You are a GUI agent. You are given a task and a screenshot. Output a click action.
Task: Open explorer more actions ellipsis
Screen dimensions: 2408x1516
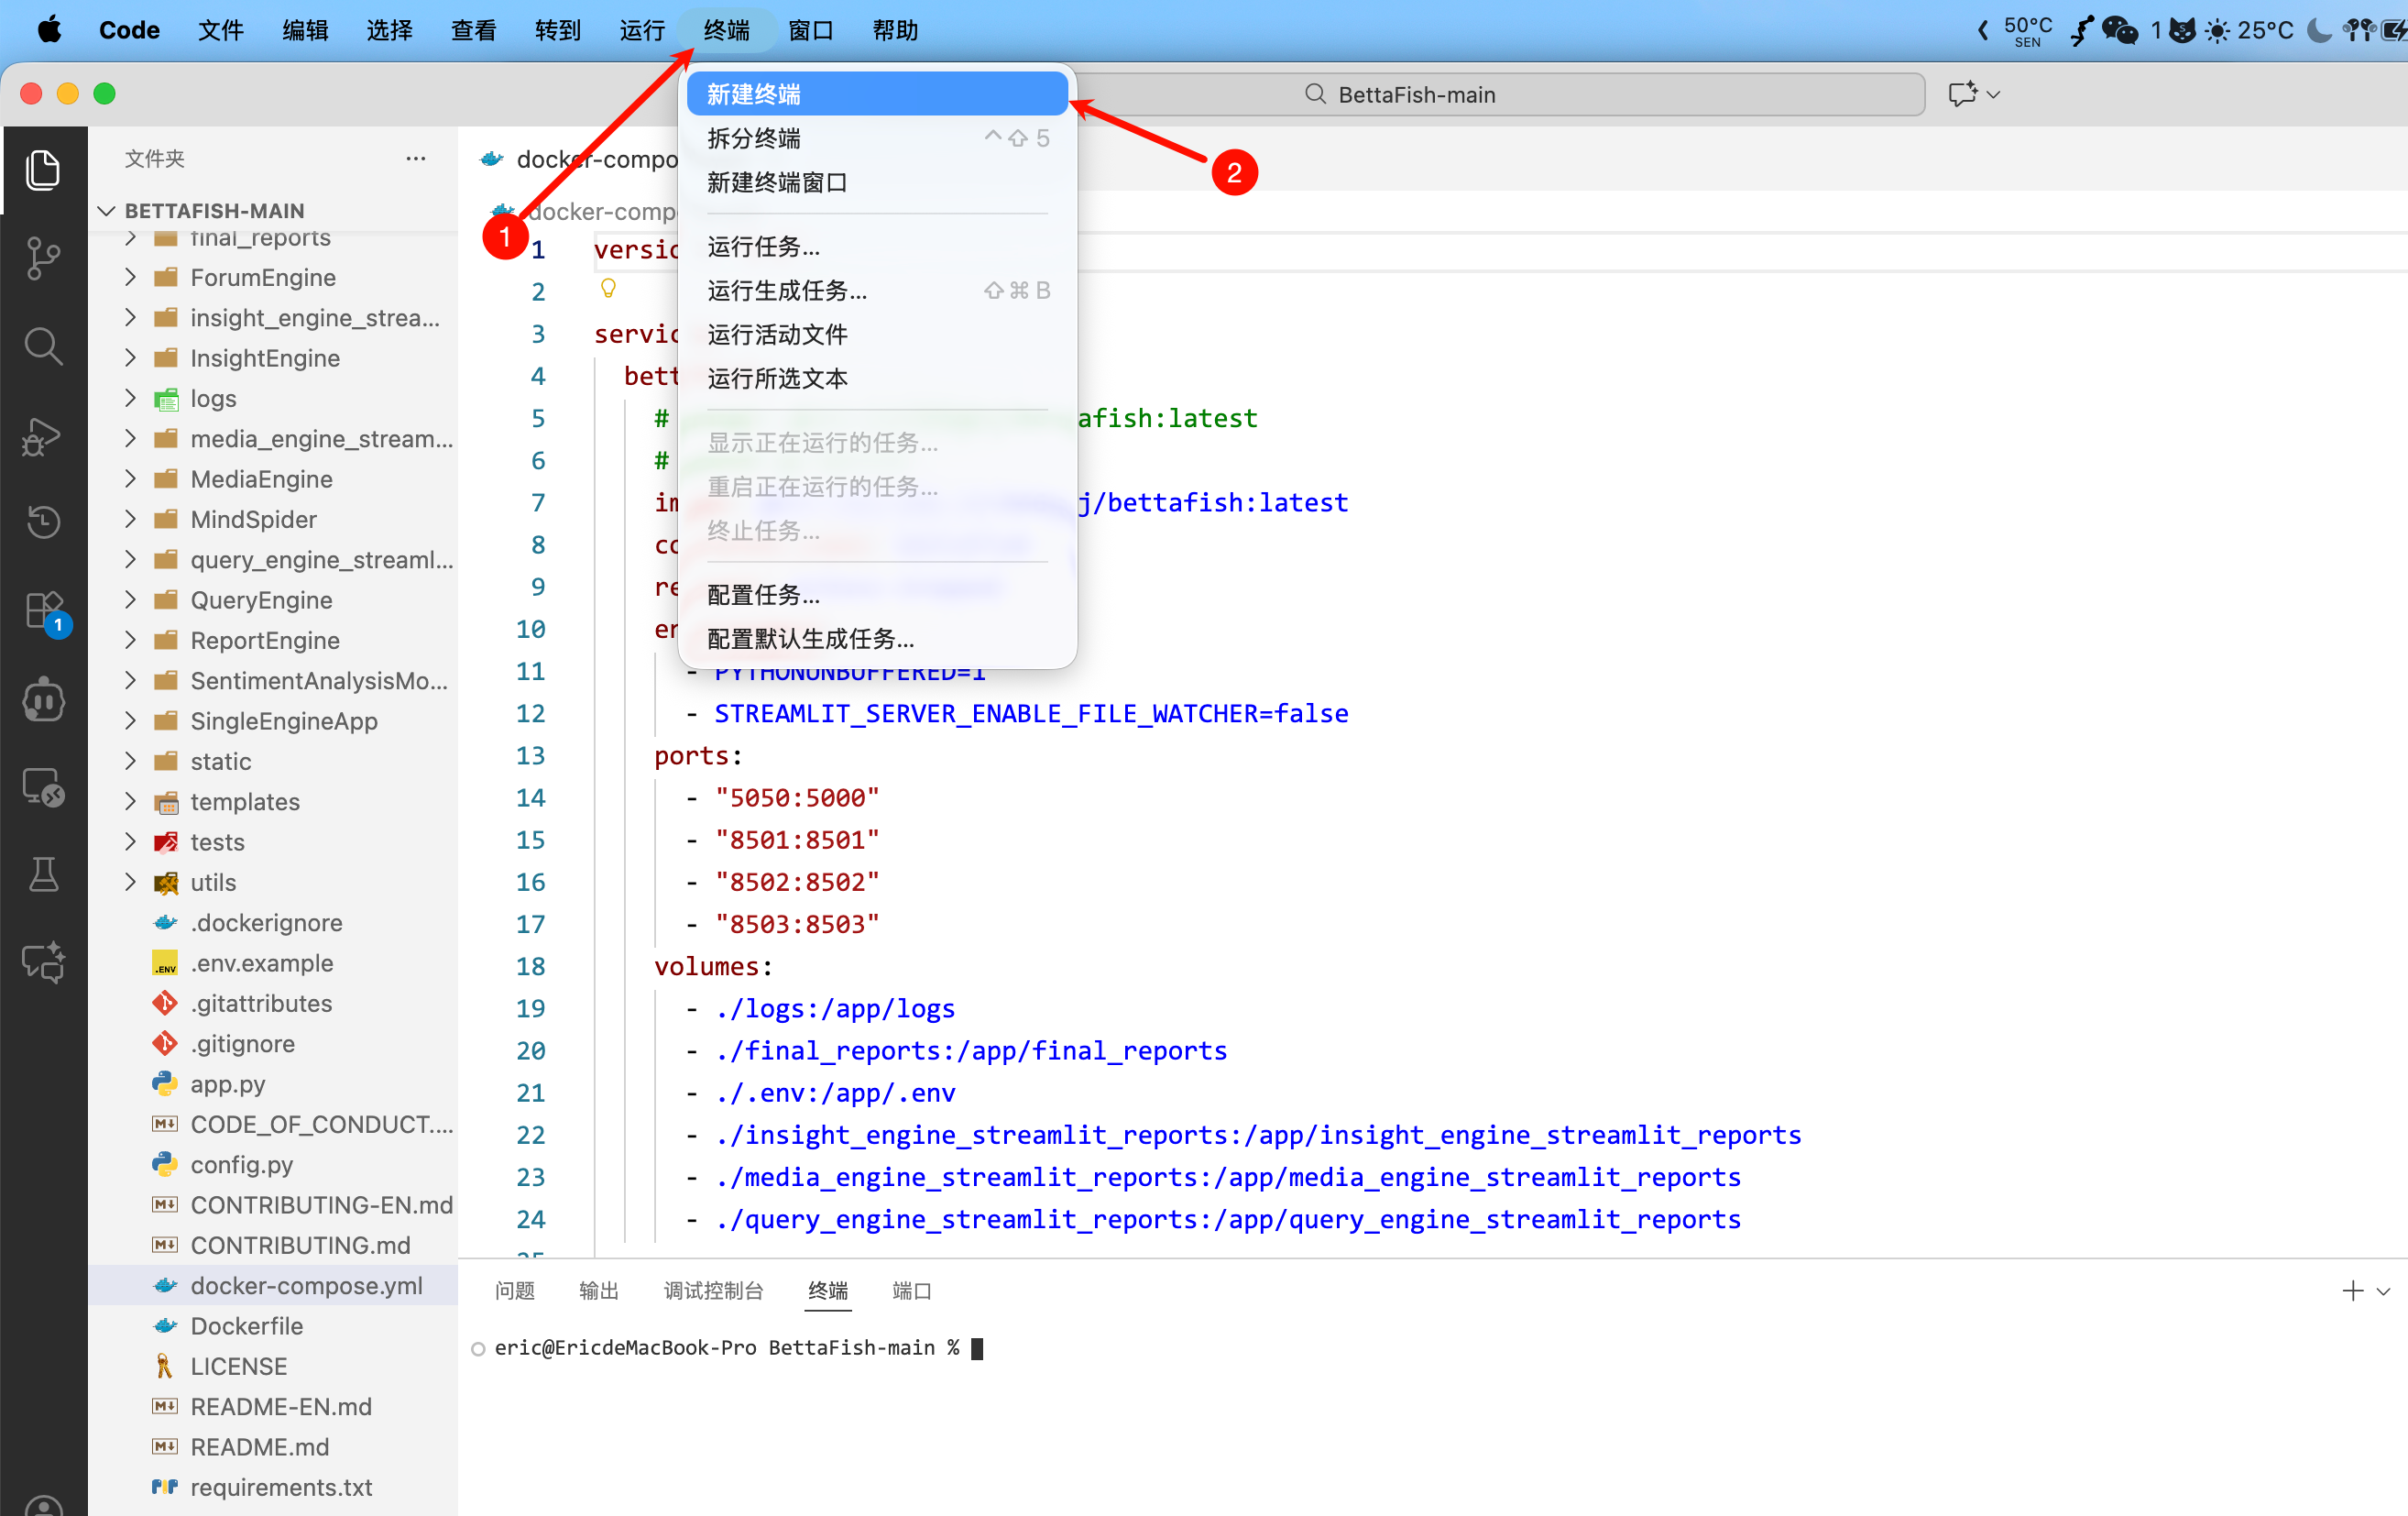(416, 158)
